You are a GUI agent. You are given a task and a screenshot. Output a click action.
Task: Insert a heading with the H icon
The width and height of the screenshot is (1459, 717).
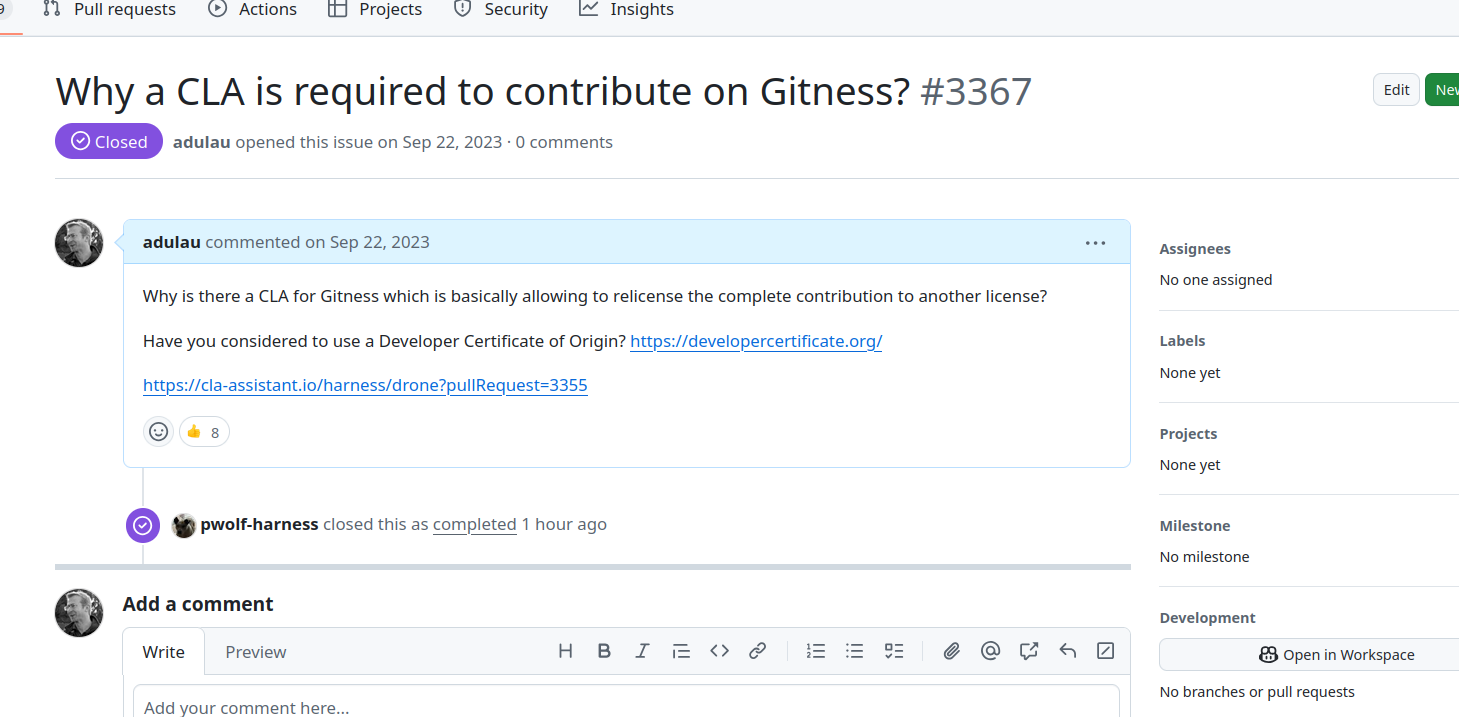coord(565,651)
